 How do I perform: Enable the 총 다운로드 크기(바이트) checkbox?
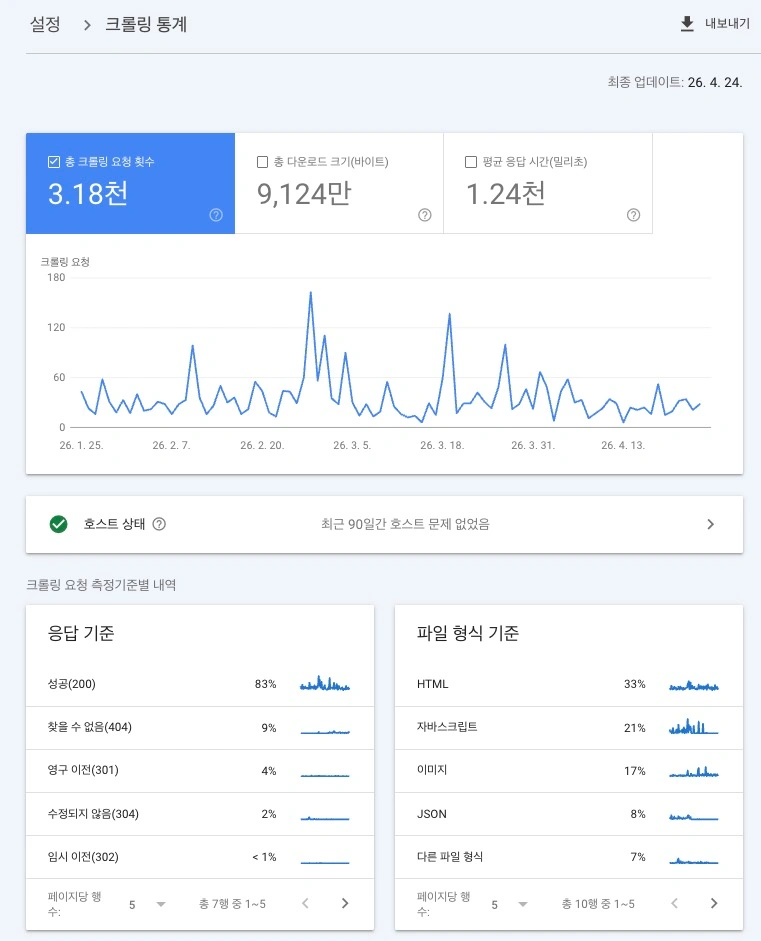(x=262, y=161)
